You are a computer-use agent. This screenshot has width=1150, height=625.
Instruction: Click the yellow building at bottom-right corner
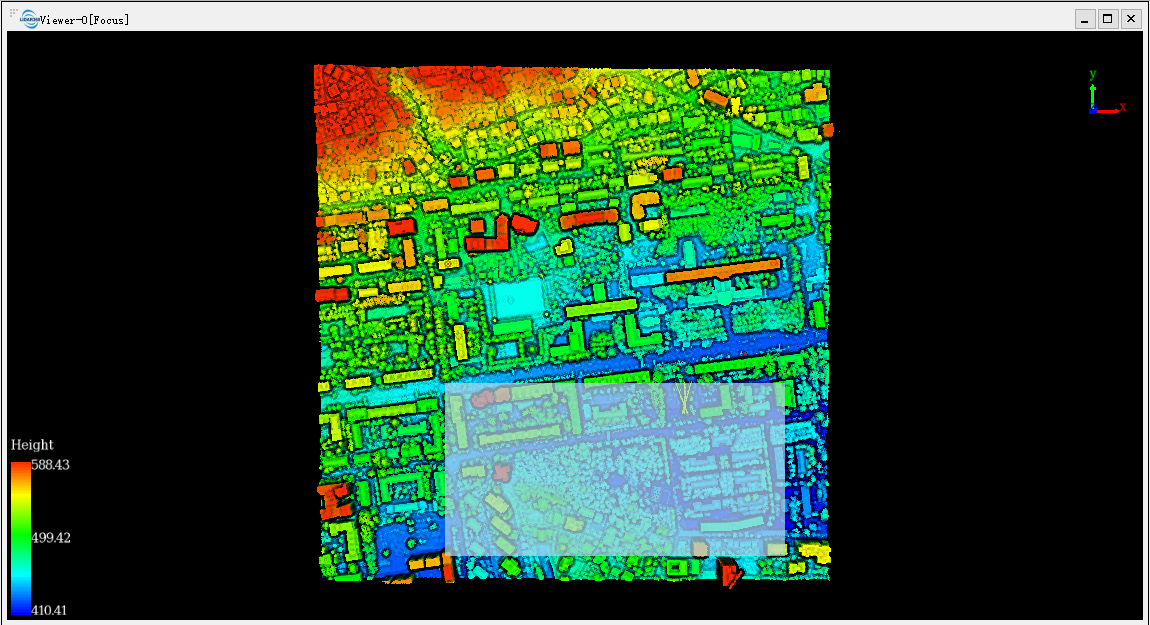point(813,551)
